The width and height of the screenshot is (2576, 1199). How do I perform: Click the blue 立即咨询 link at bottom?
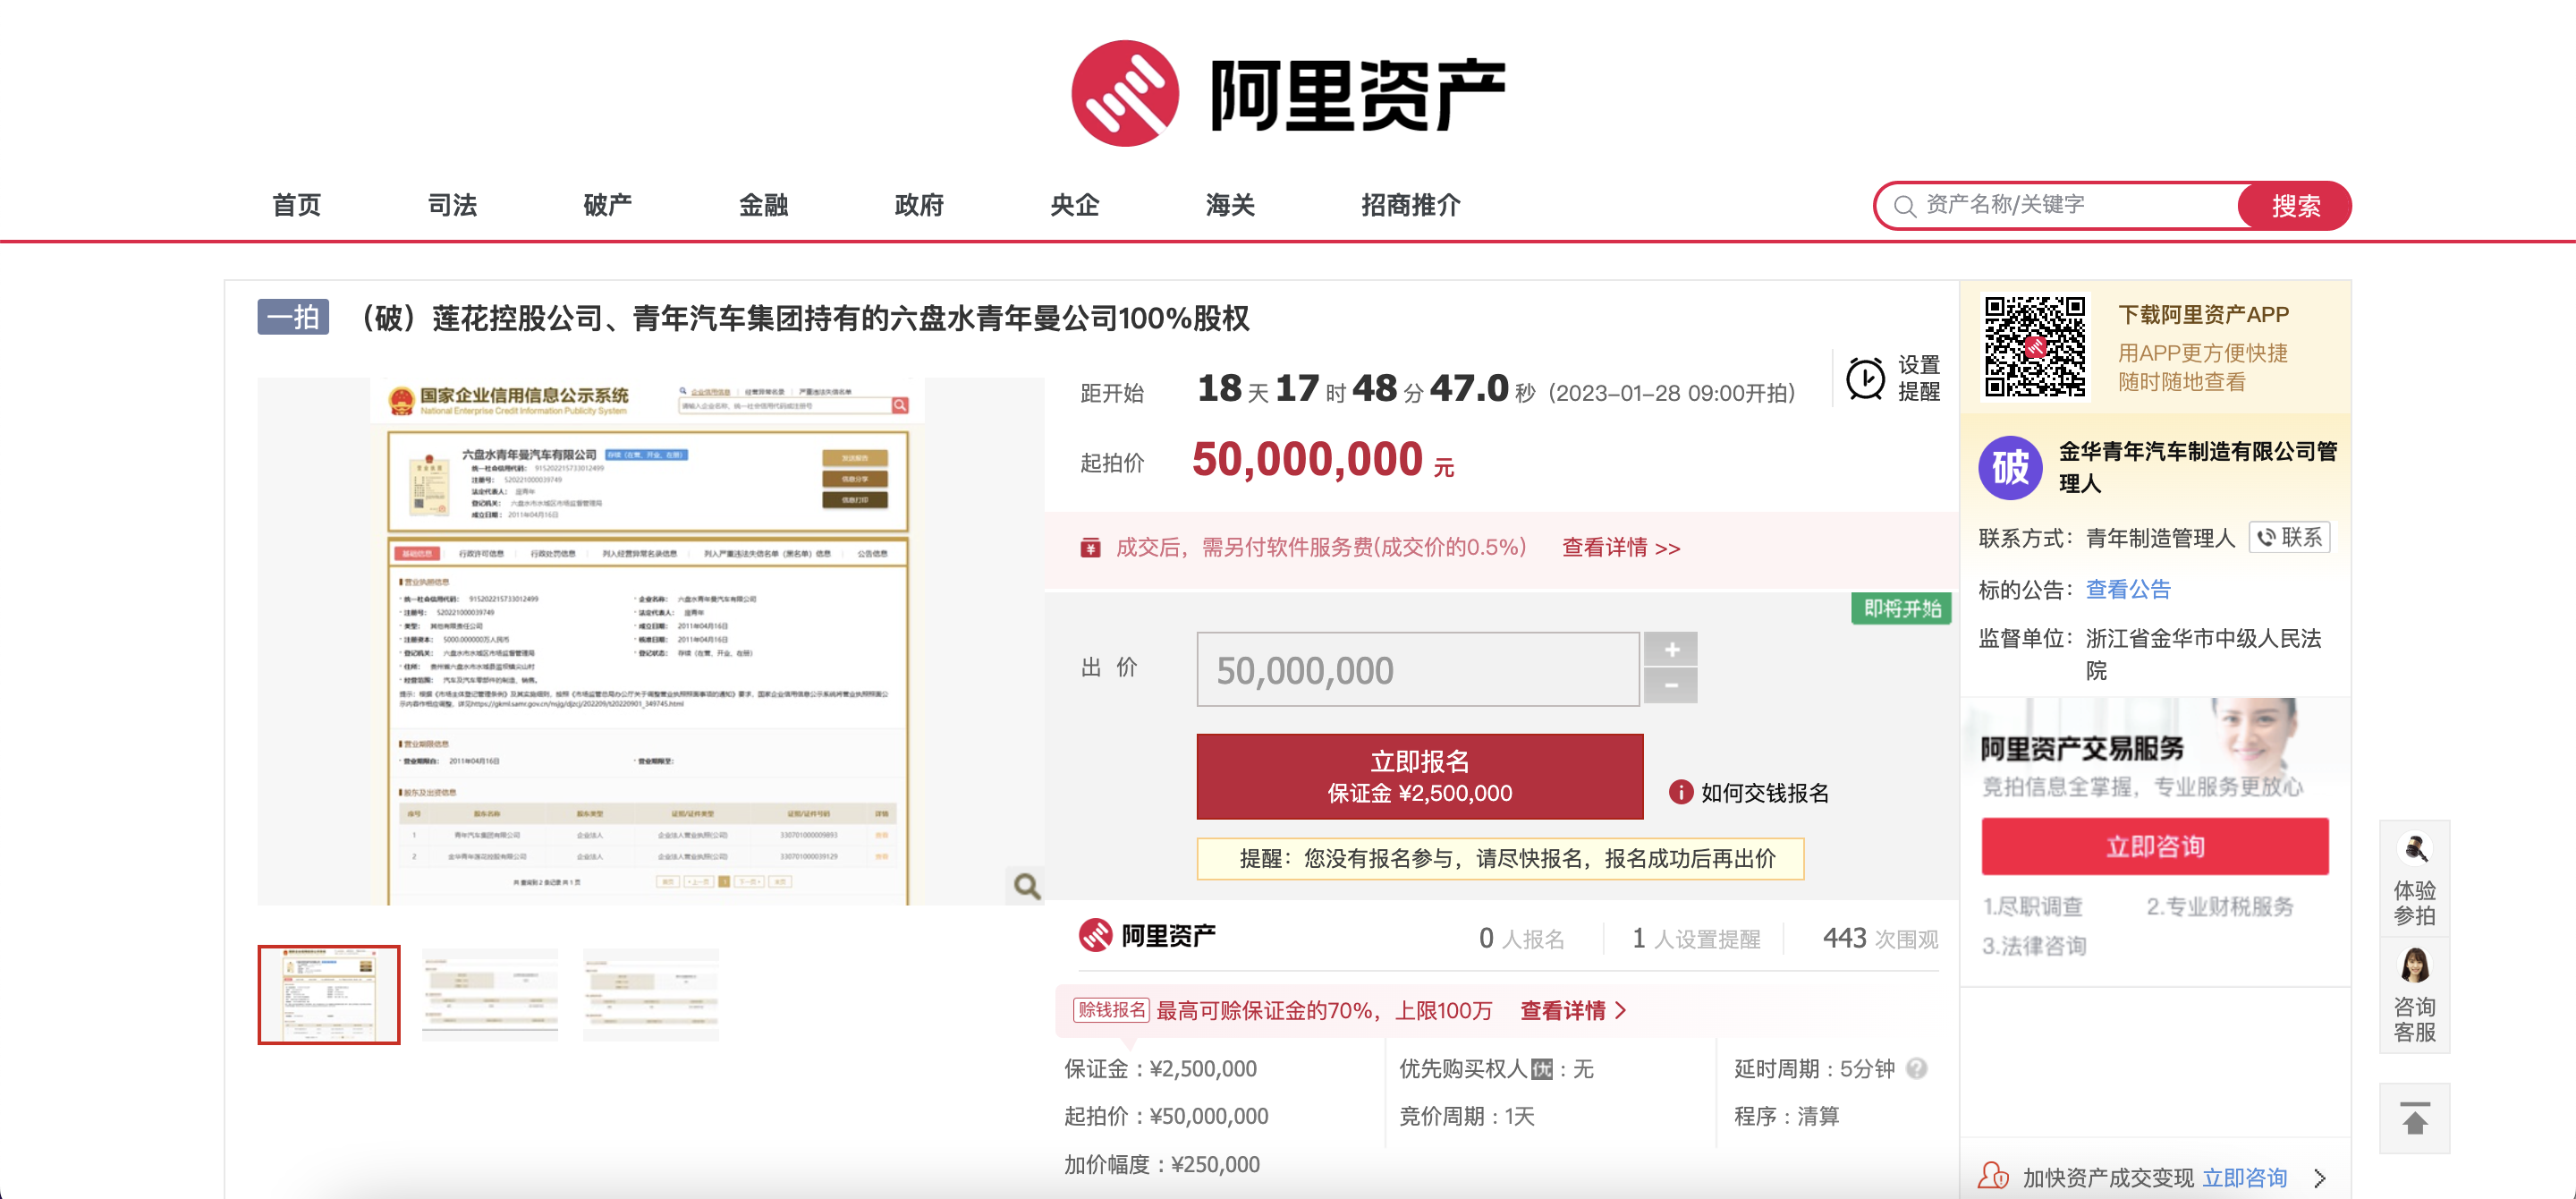click(2245, 1177)
